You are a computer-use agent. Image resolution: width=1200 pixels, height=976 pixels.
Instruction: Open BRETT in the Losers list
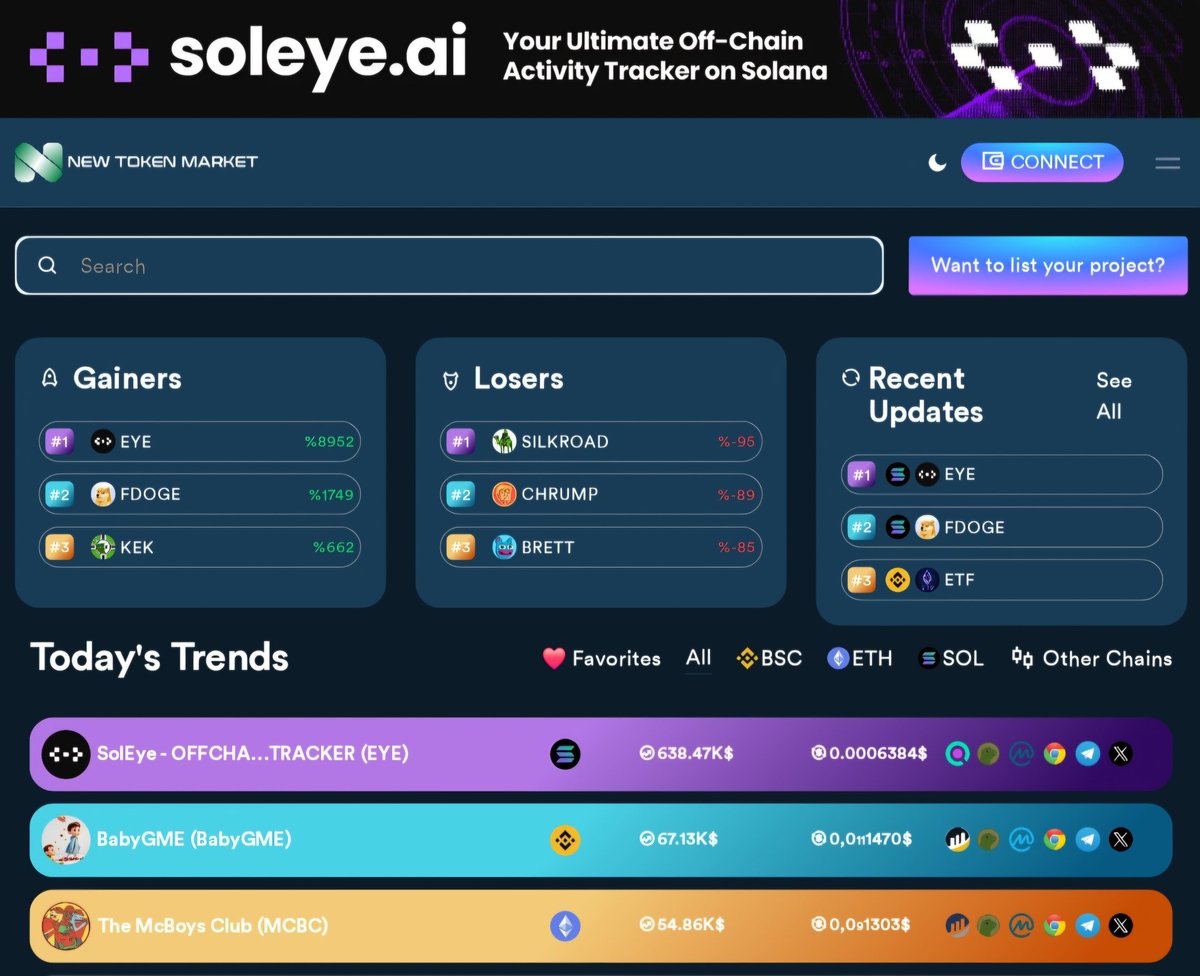601,547
